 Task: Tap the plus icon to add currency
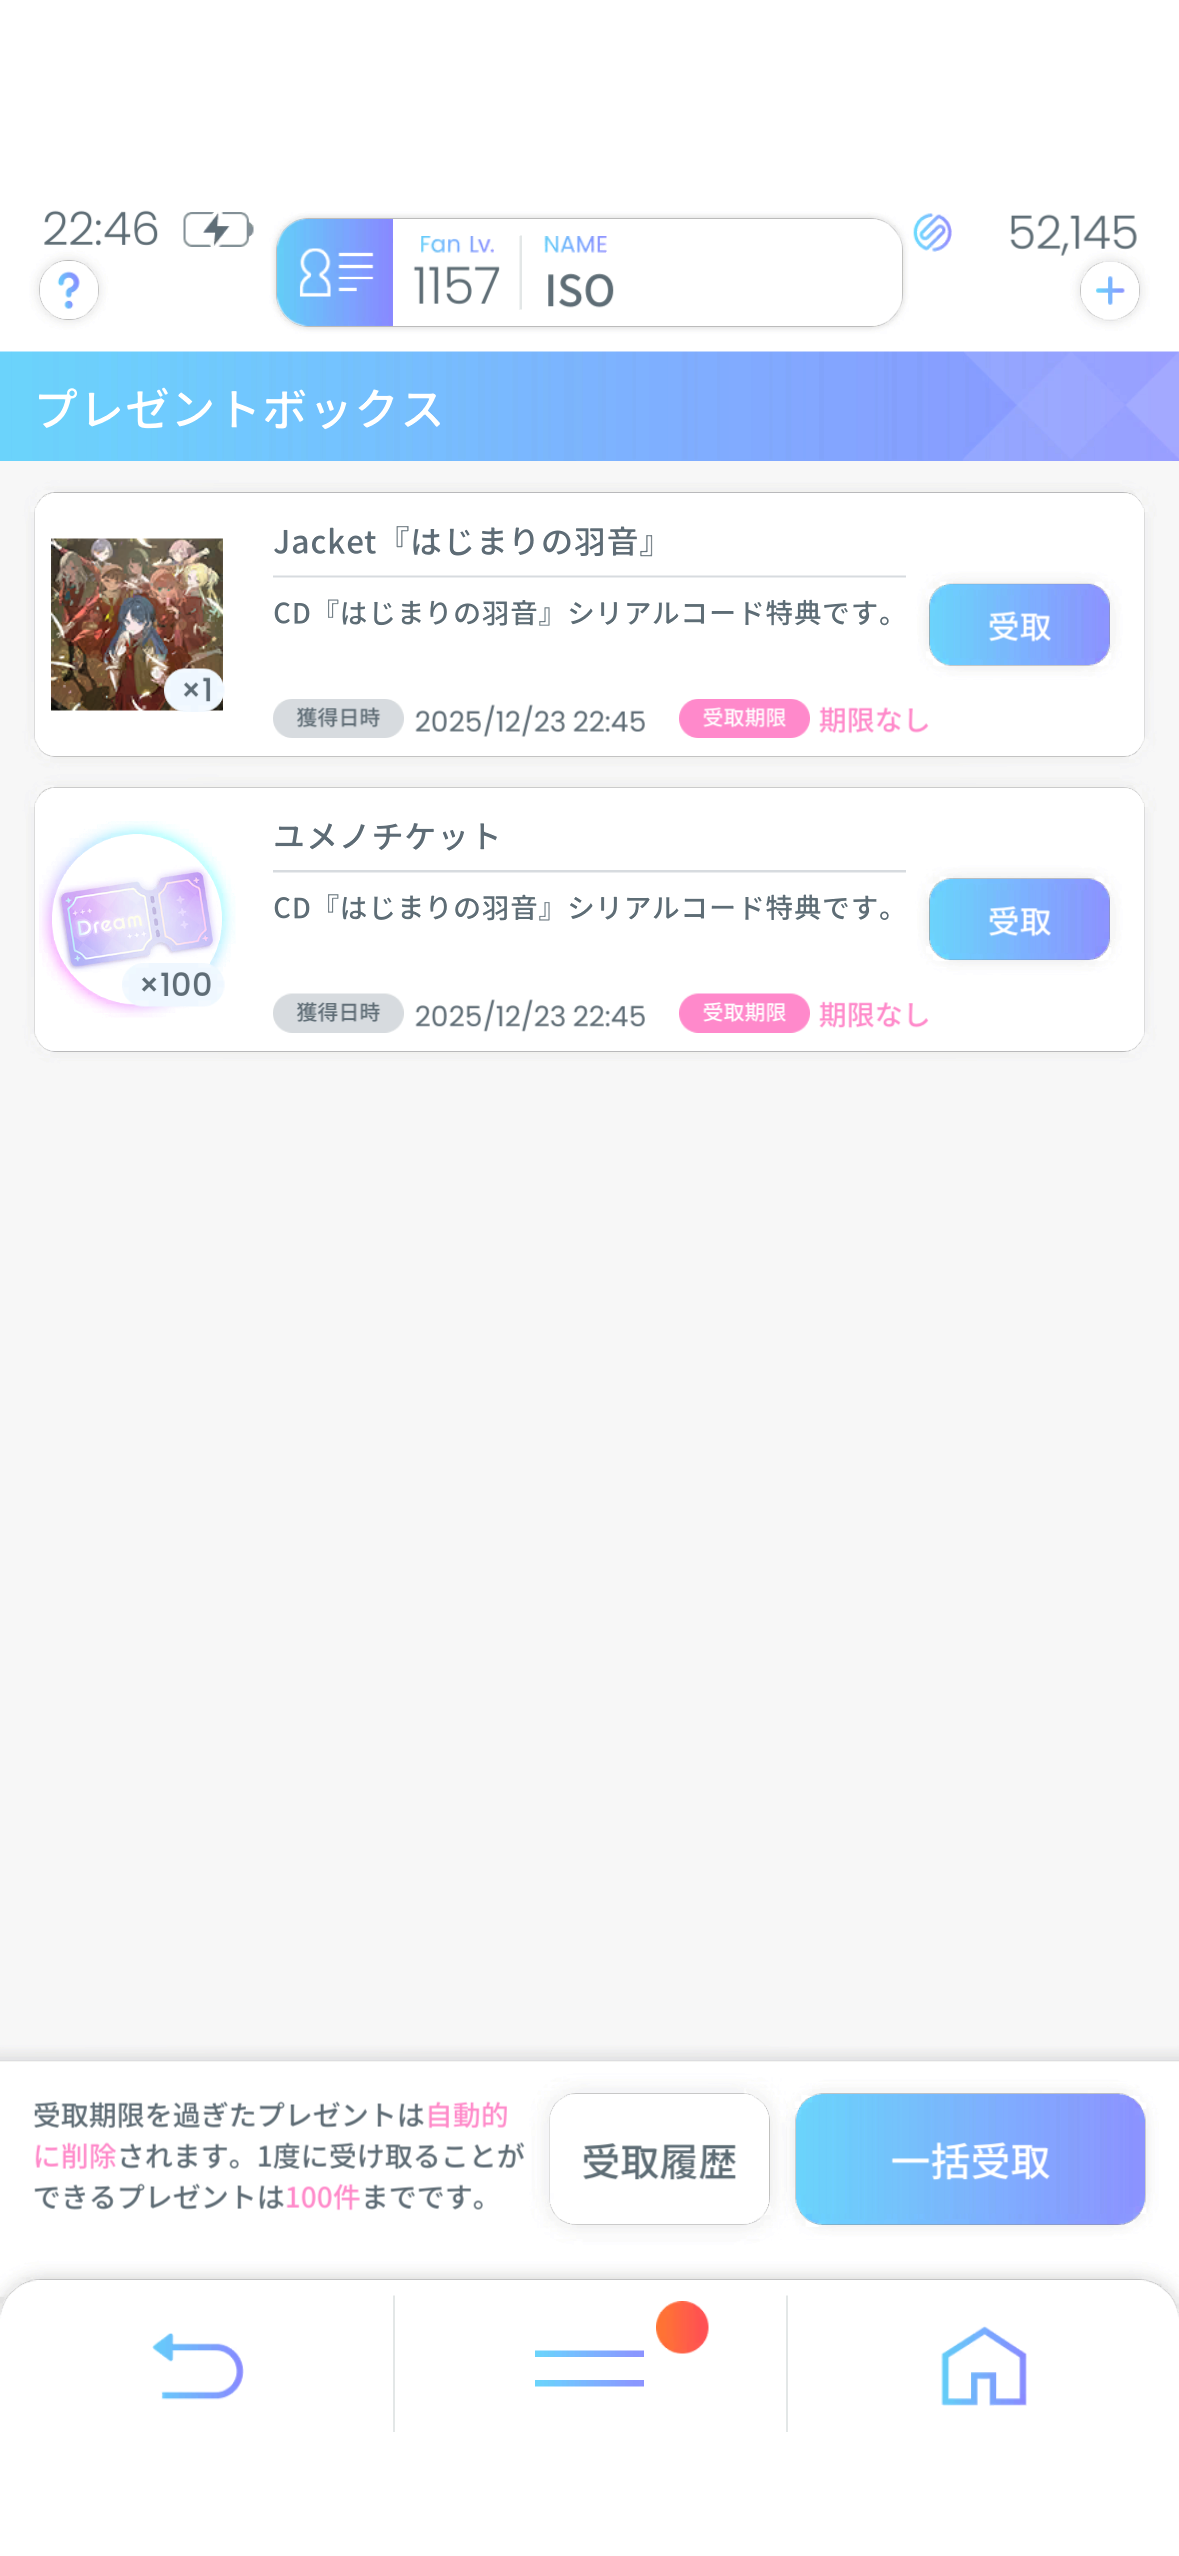coord(1109,291)
